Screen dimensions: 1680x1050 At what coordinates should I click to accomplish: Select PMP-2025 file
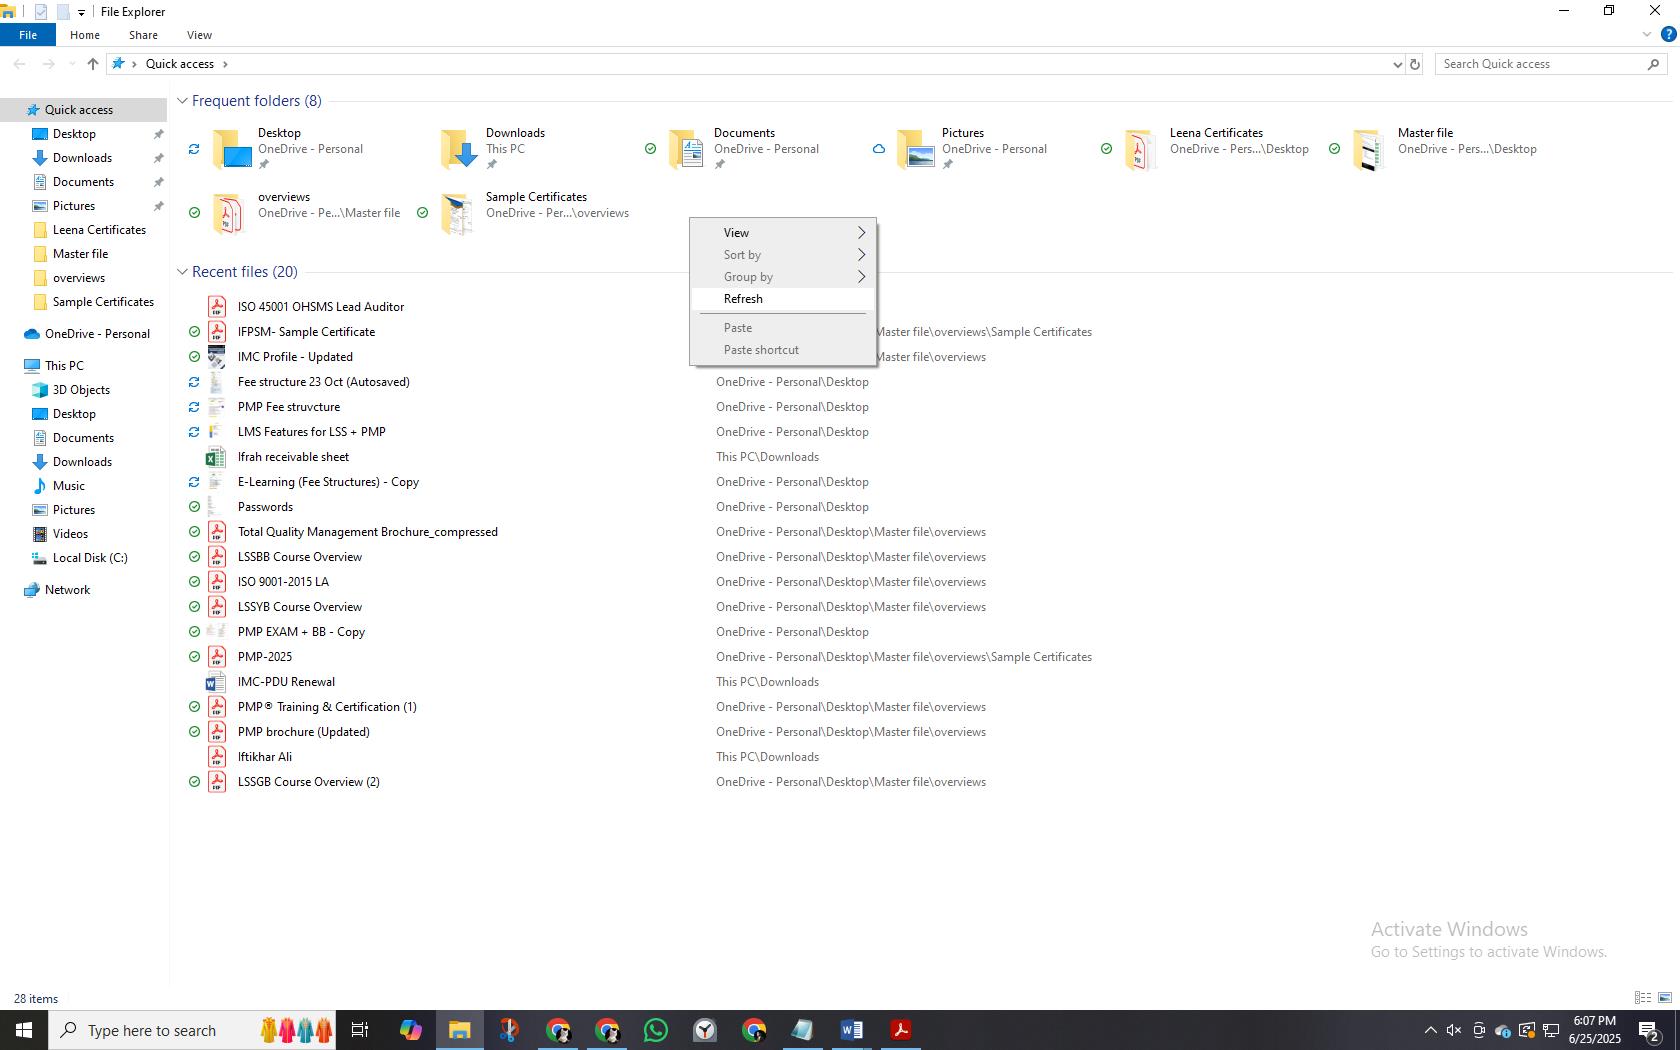pos(265,657)
